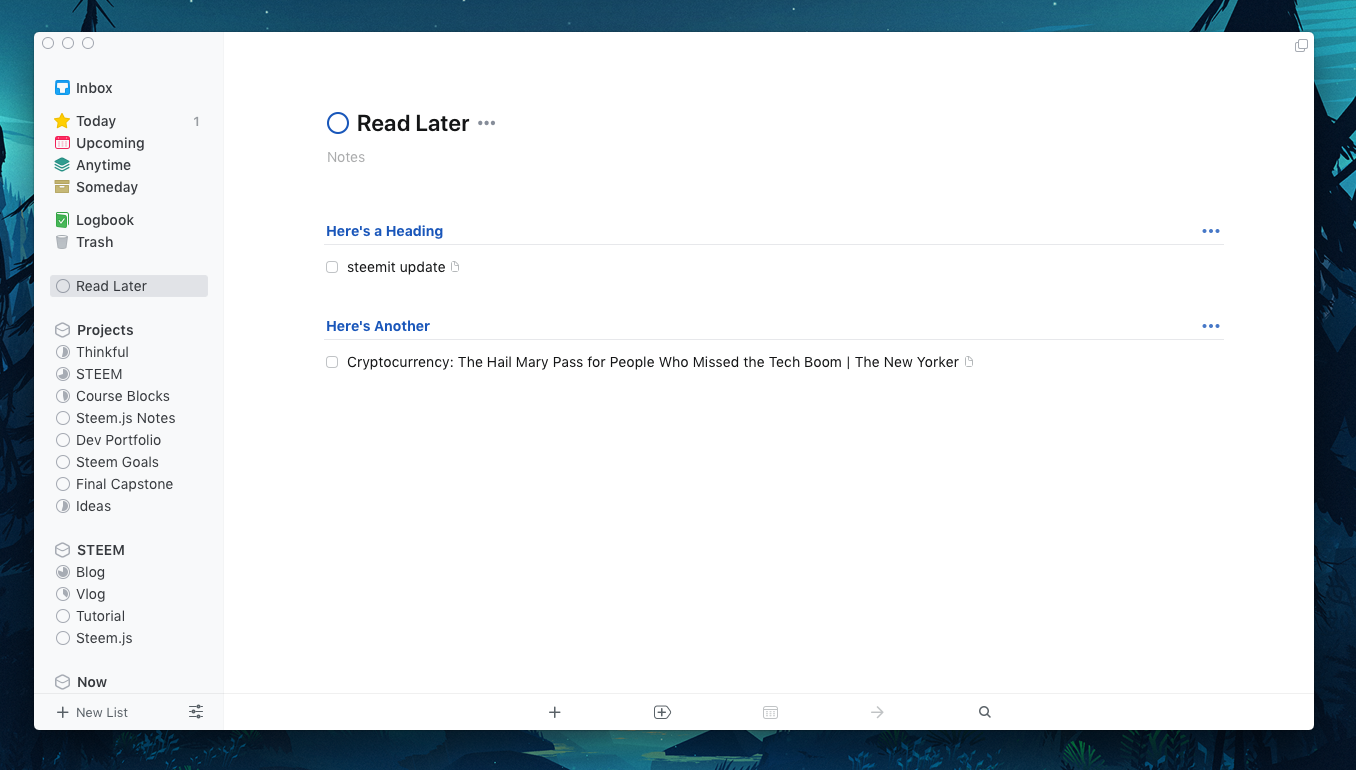Select the steemit update to-do text

(396, 267)
